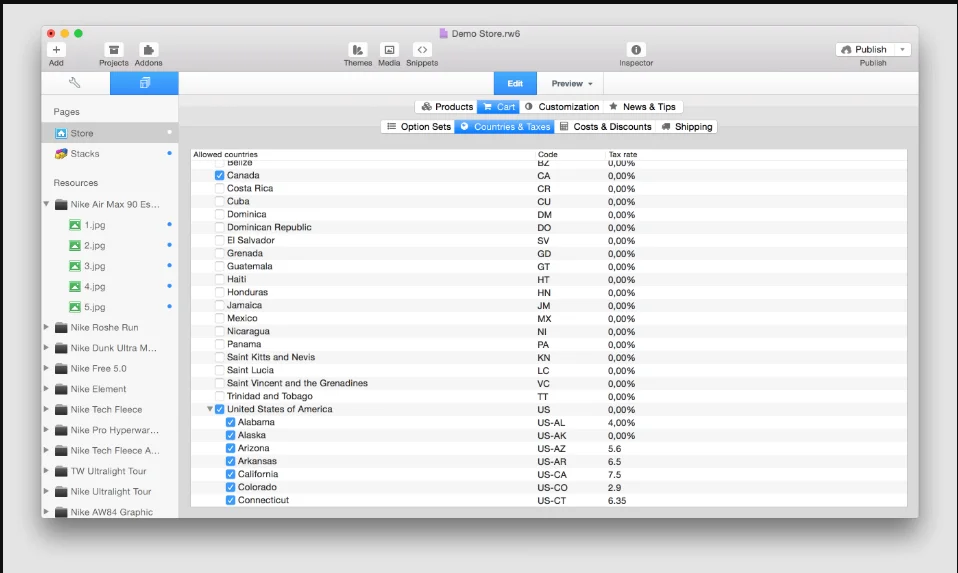Check the Jamaica checkbox
Viewport: 958px width, 573px height.
[x=219, y=305]
